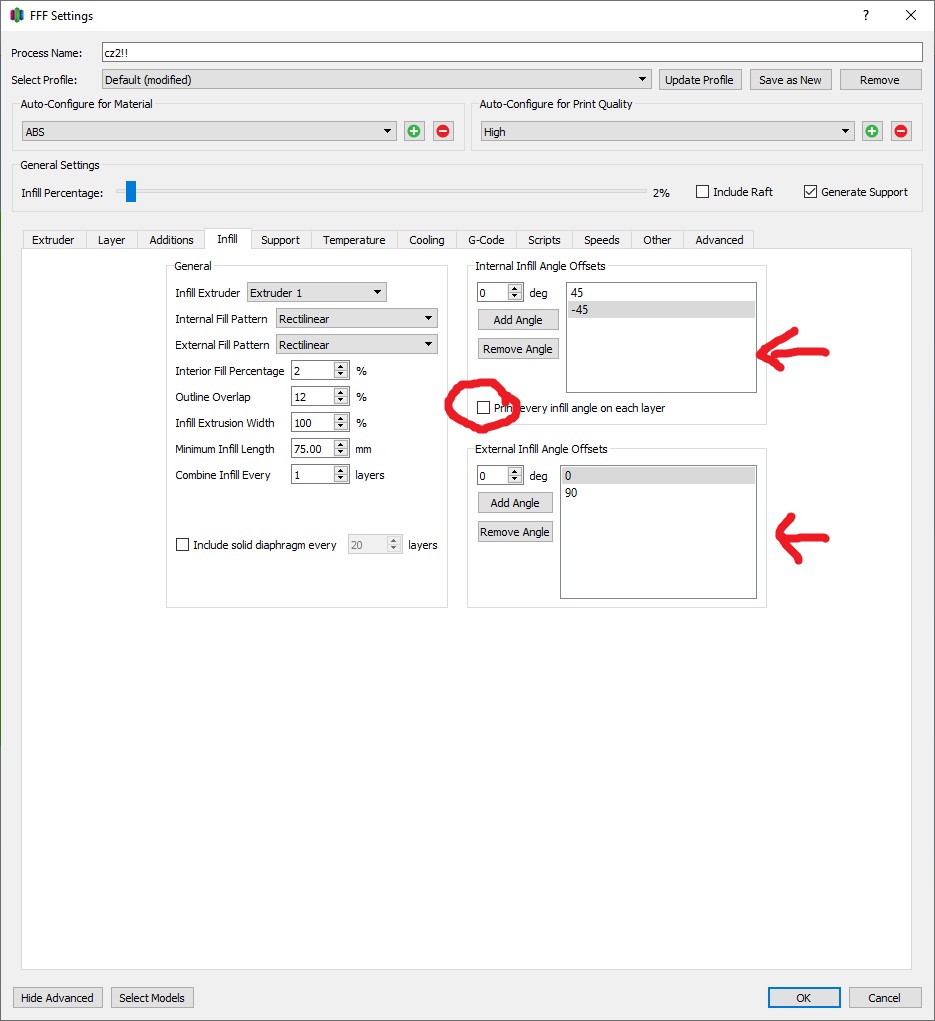The image size is (935, 1021).
Task: Click the Outline Overlap value field
Action: click(x=313, y=397)
